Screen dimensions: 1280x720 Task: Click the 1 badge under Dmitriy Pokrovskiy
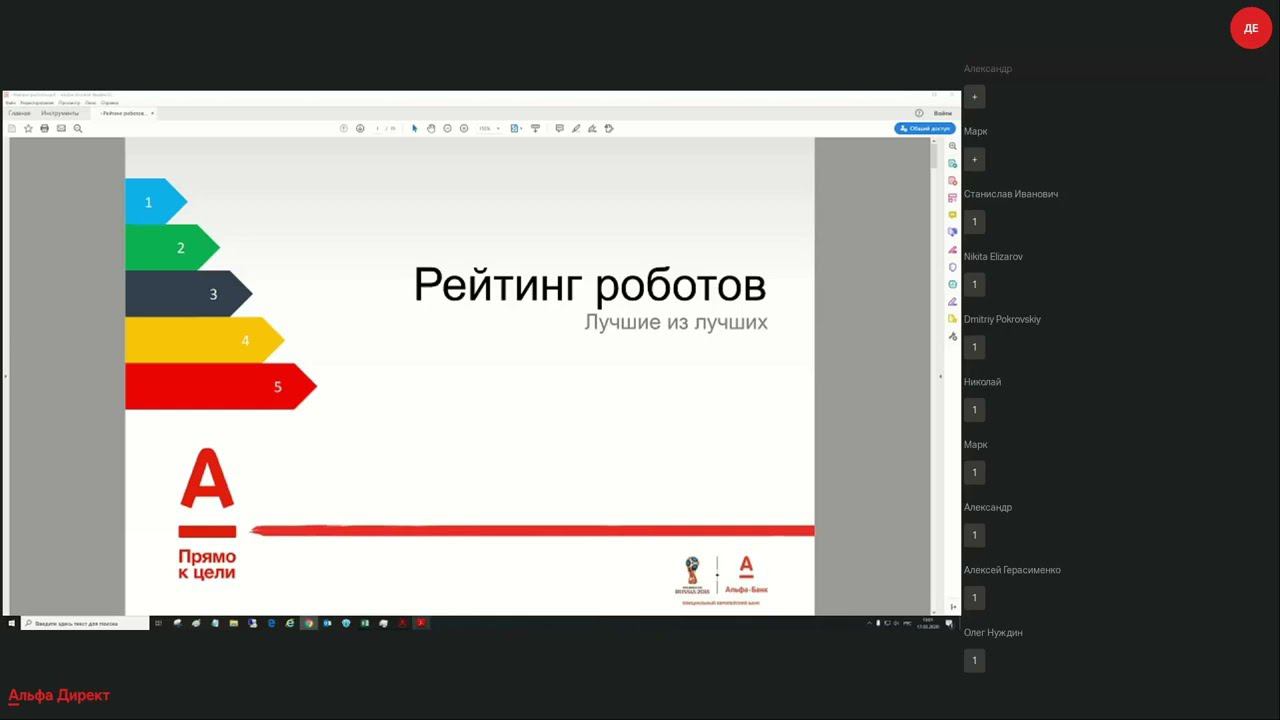click(975, 347)
